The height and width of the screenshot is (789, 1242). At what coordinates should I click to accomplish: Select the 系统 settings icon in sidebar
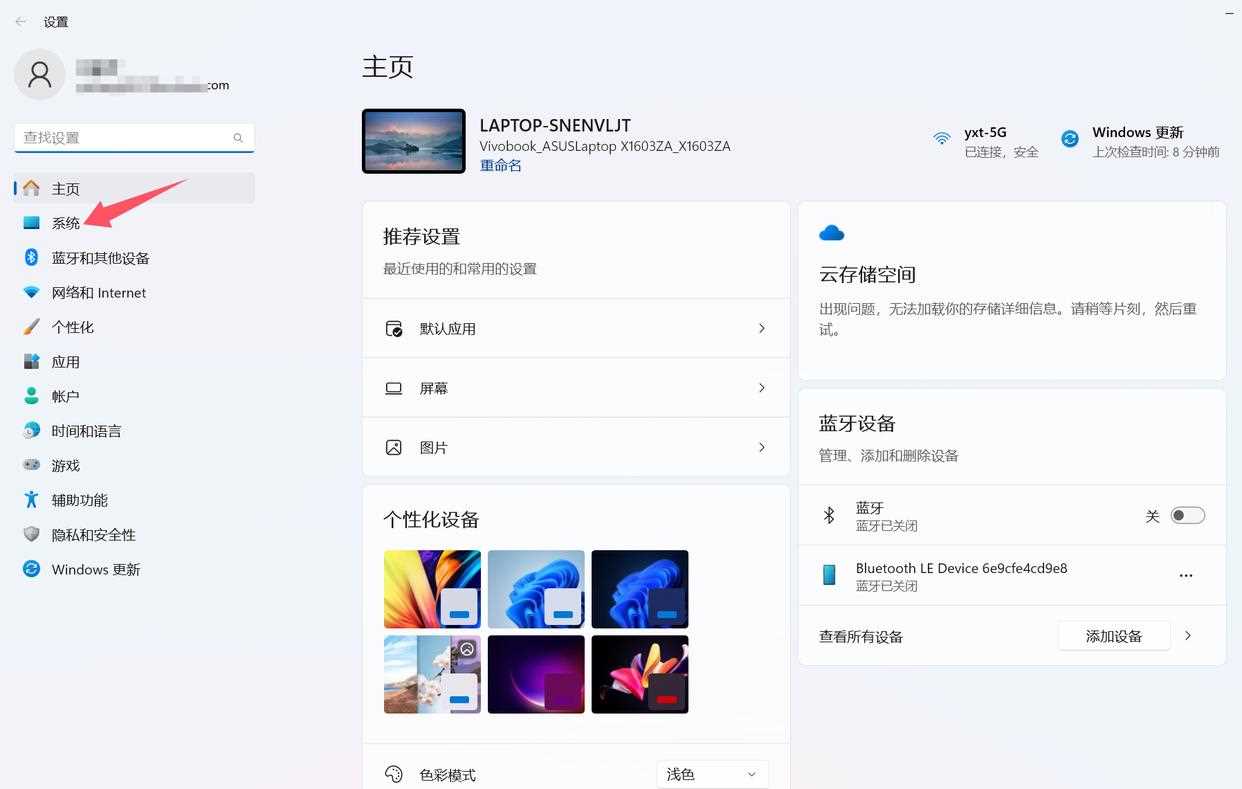(32, 223)
